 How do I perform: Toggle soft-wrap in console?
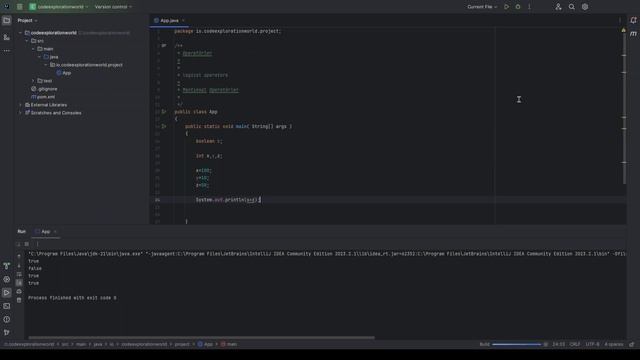click(19, 274)
